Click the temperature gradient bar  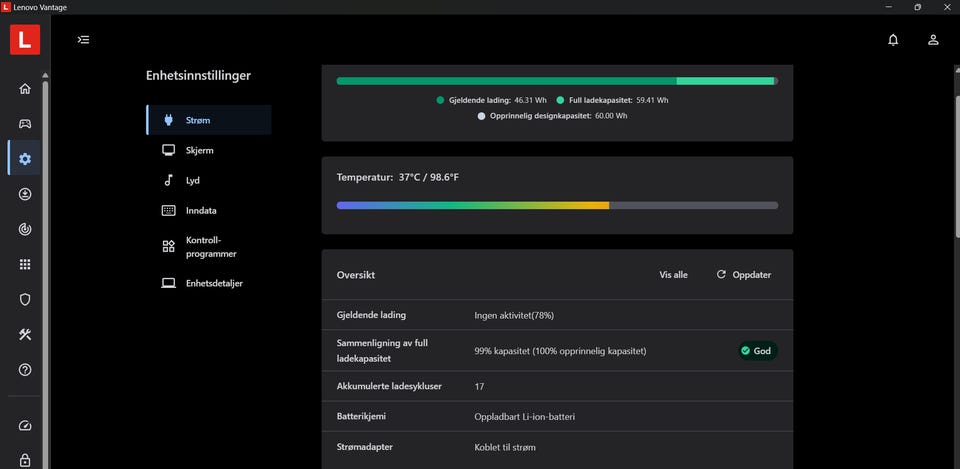point(557,206)
